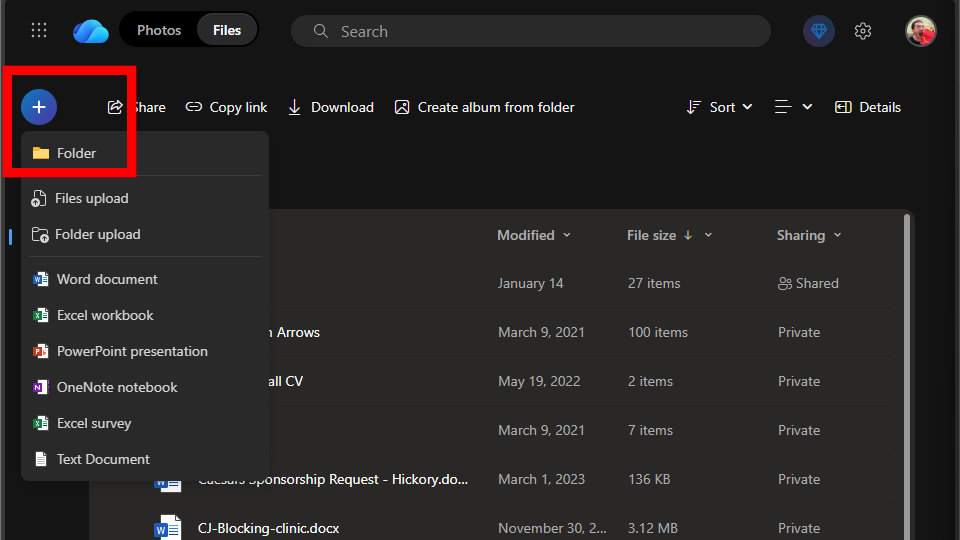This screenshot has width=960, height=540.
Task: Switch to the Photos tab
Action: tap(159, 30)
